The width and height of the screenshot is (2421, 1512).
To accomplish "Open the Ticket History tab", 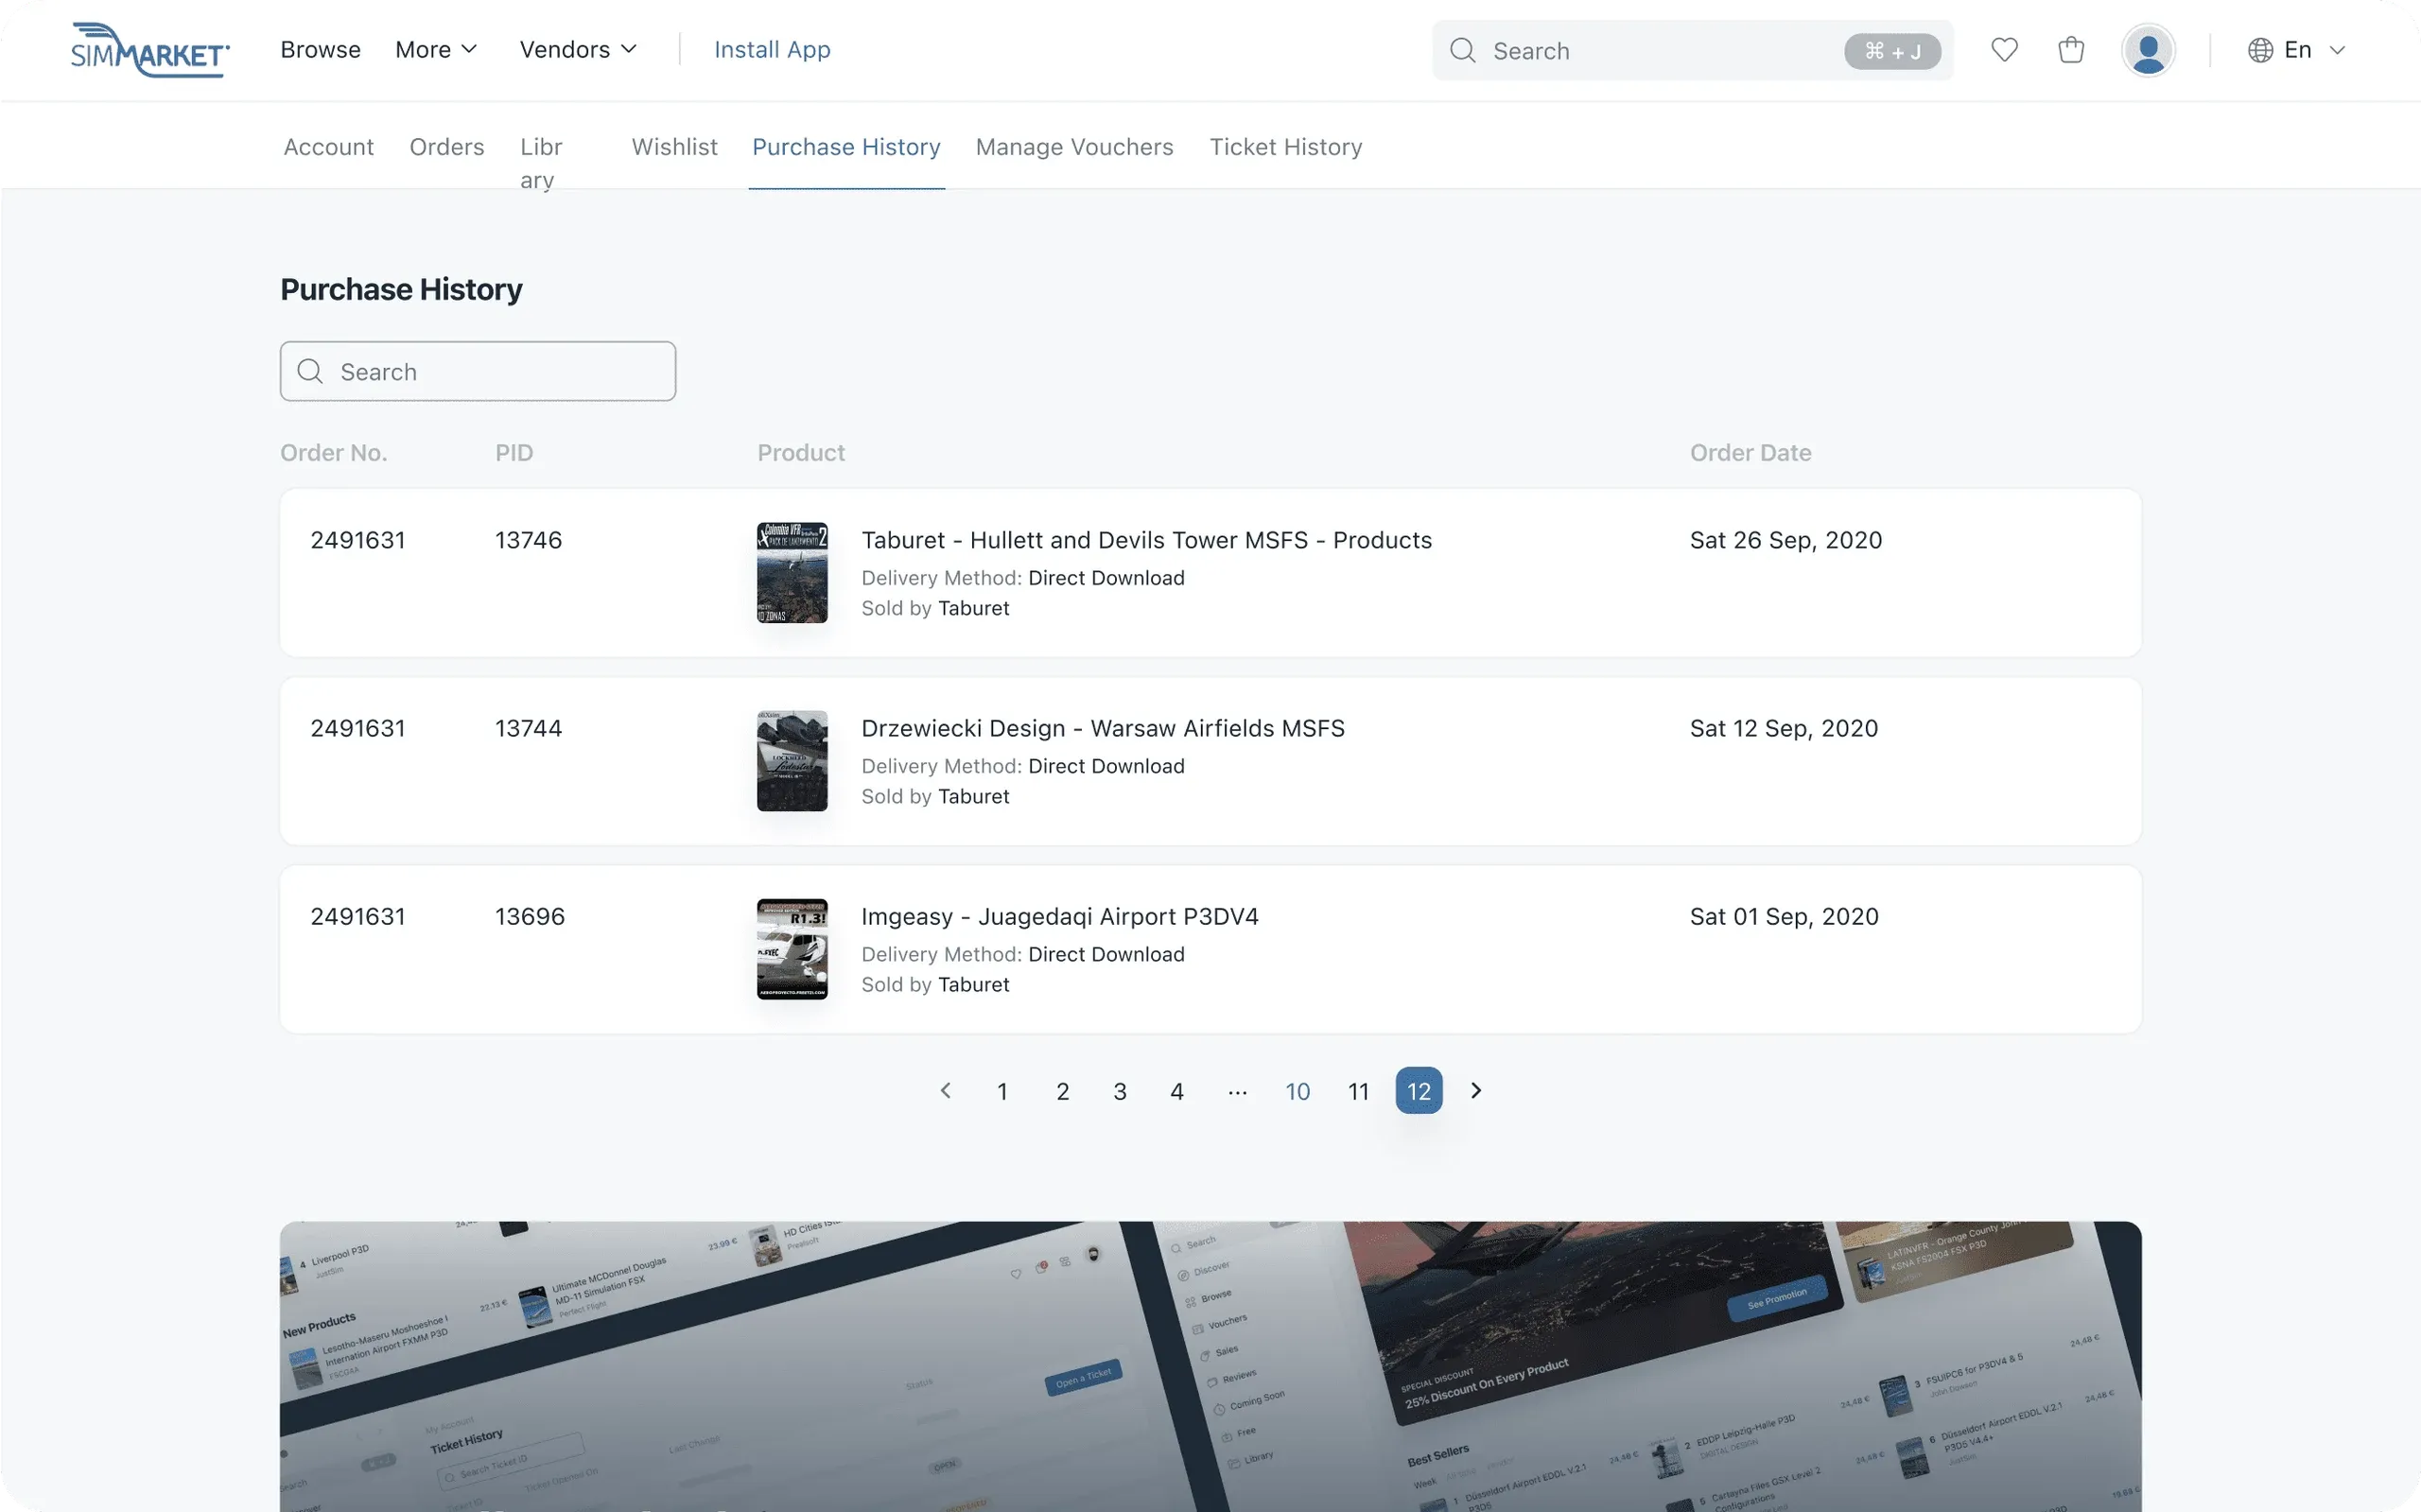I will coord(1285,147).
